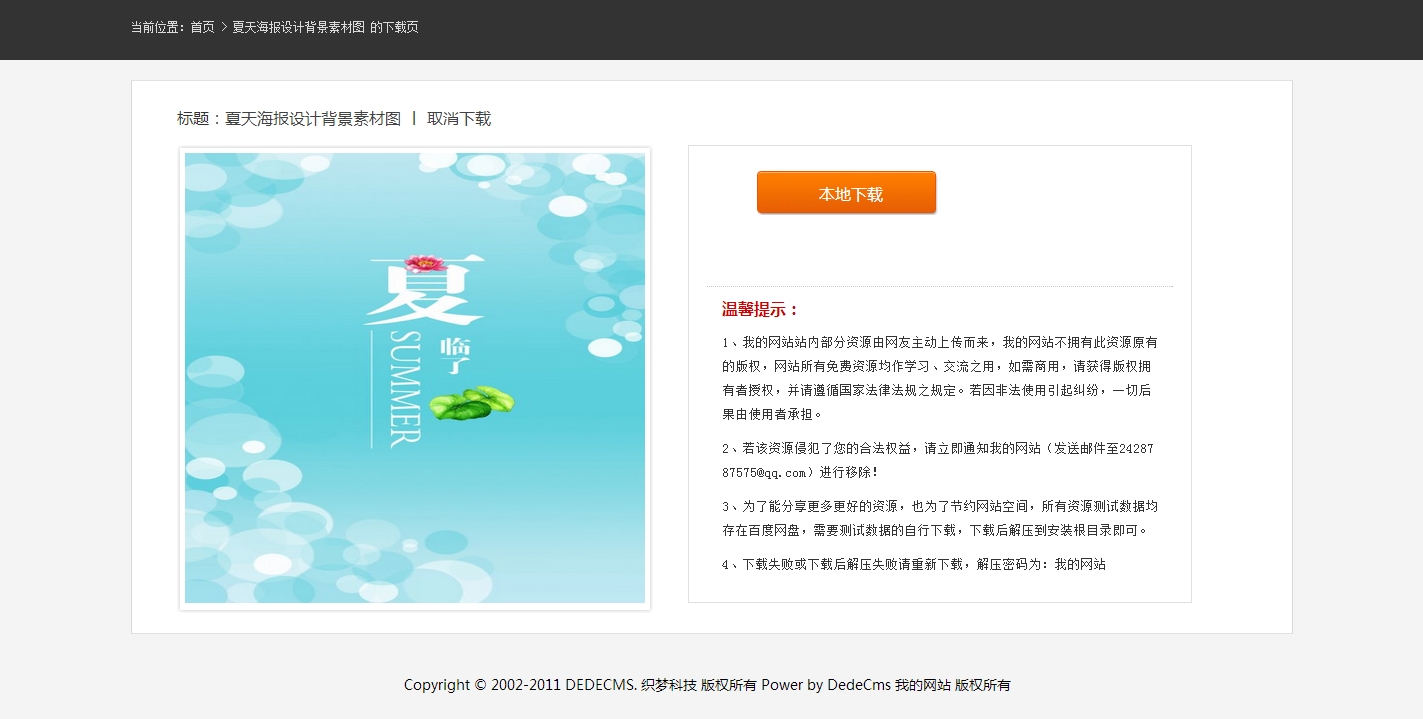Click tip 4 about the unzip password
The image size is (1423, 719).
coord(913,565)
